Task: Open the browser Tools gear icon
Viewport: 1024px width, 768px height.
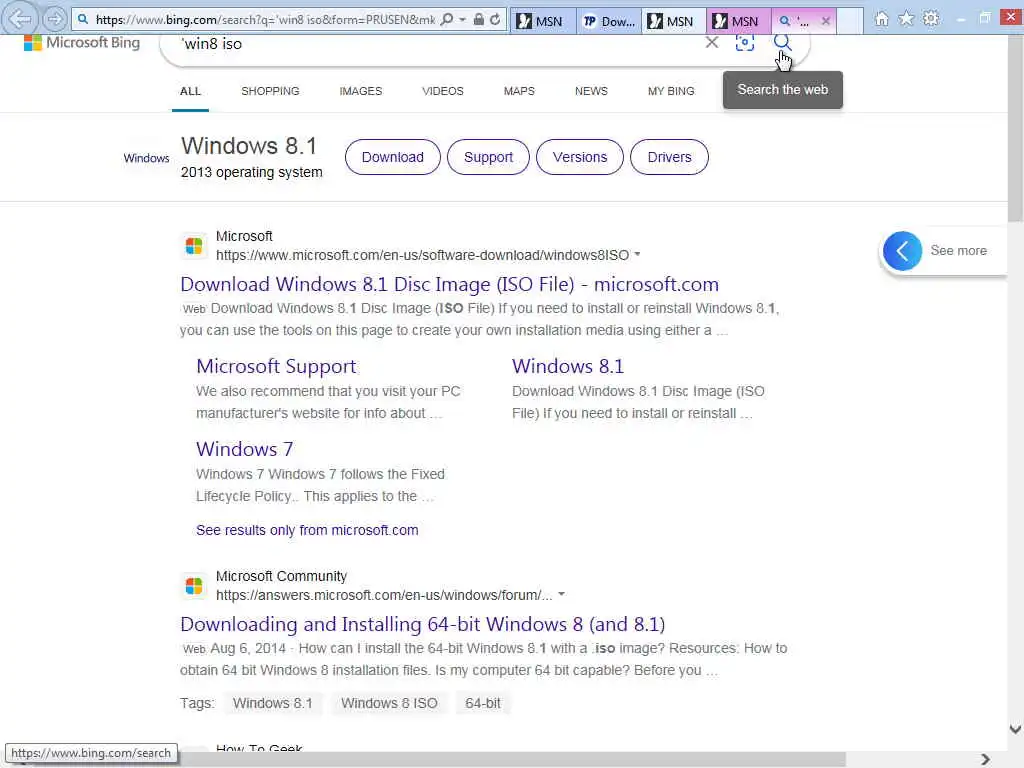Action: (931, 19)
